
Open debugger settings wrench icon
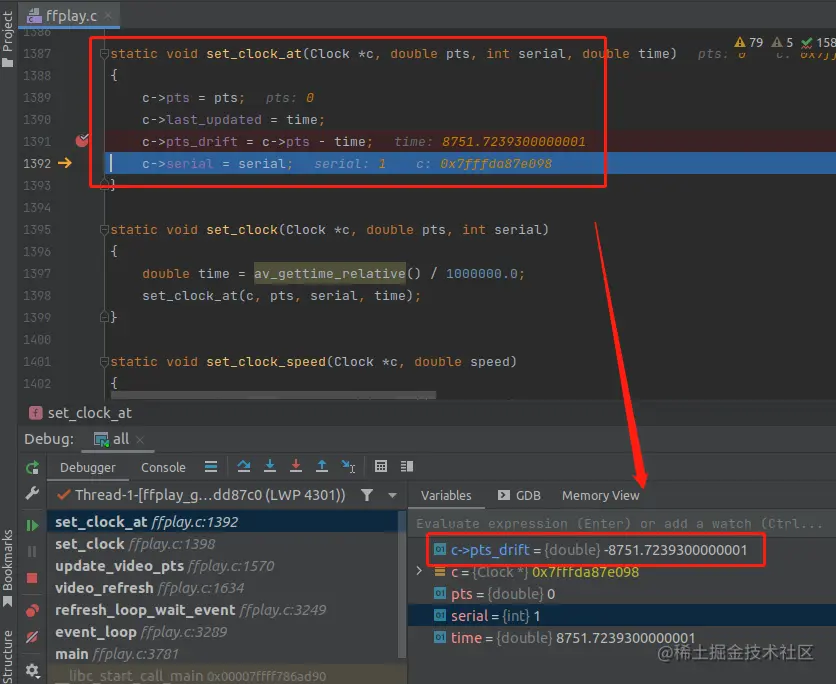[33, 494]
